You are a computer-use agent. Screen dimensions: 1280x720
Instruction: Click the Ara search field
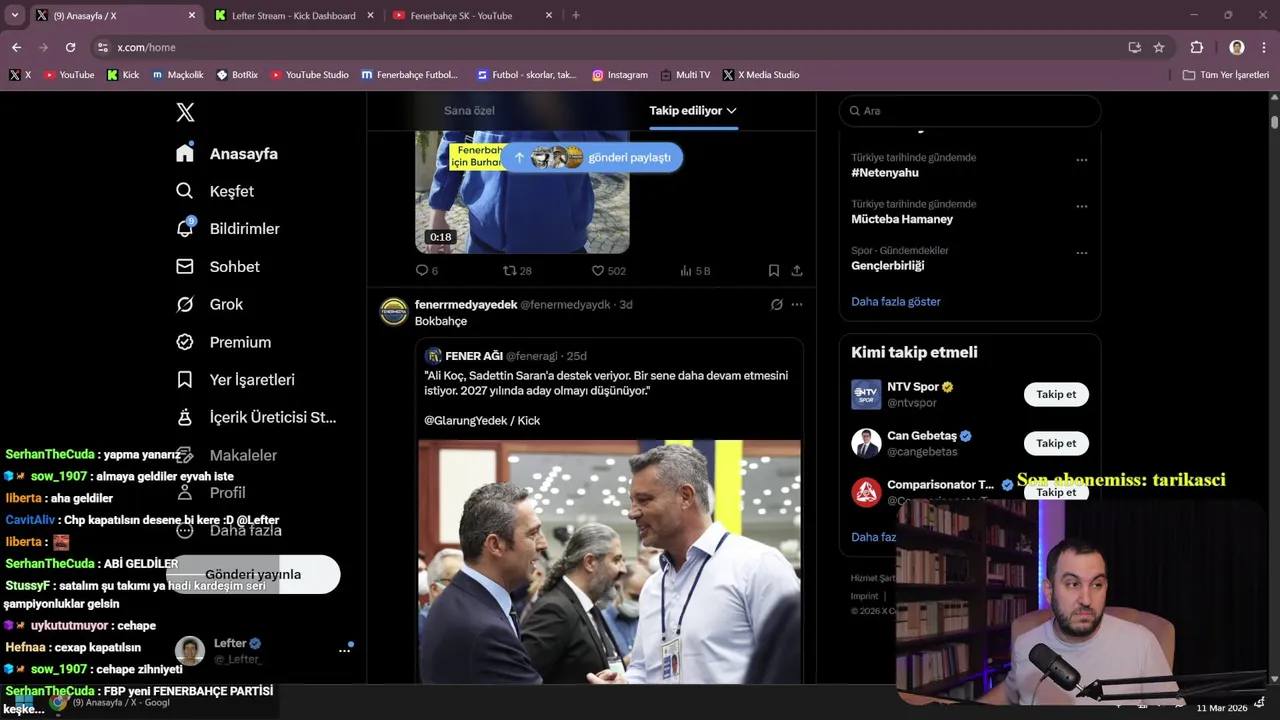(970, 111)
